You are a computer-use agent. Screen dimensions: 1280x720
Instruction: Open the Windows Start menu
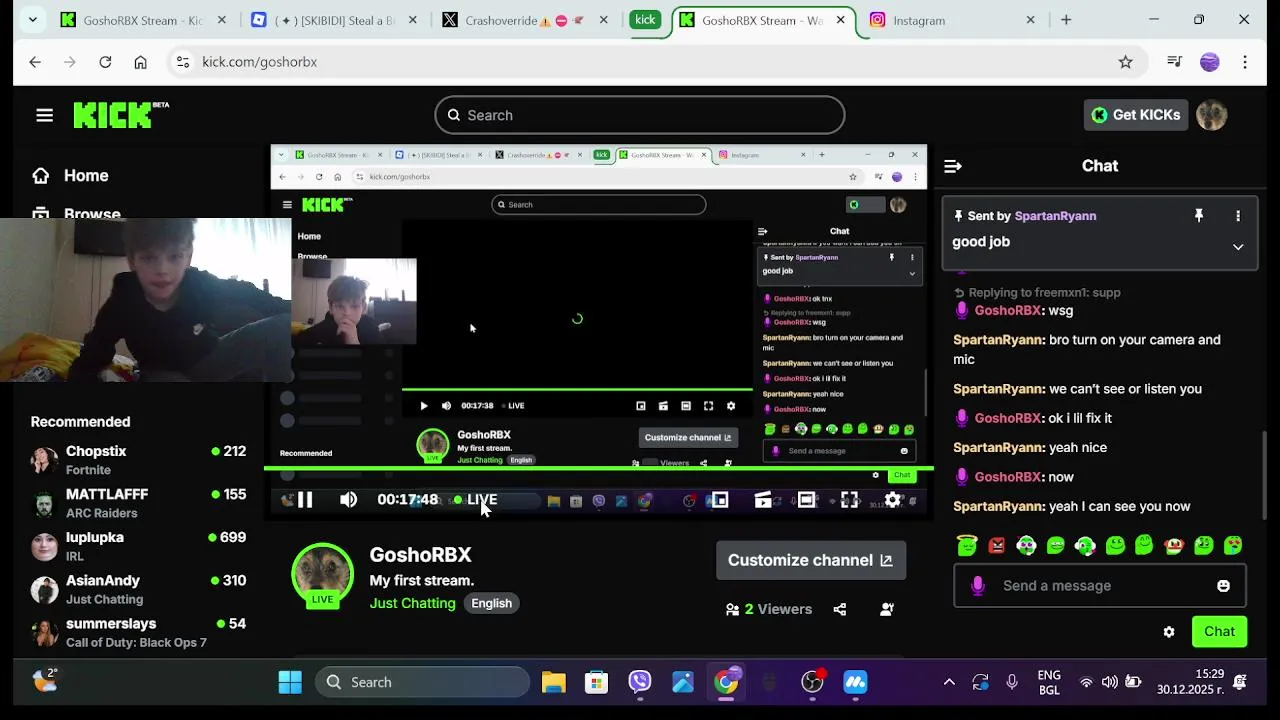pyautogui.click(x=290, y=683)
